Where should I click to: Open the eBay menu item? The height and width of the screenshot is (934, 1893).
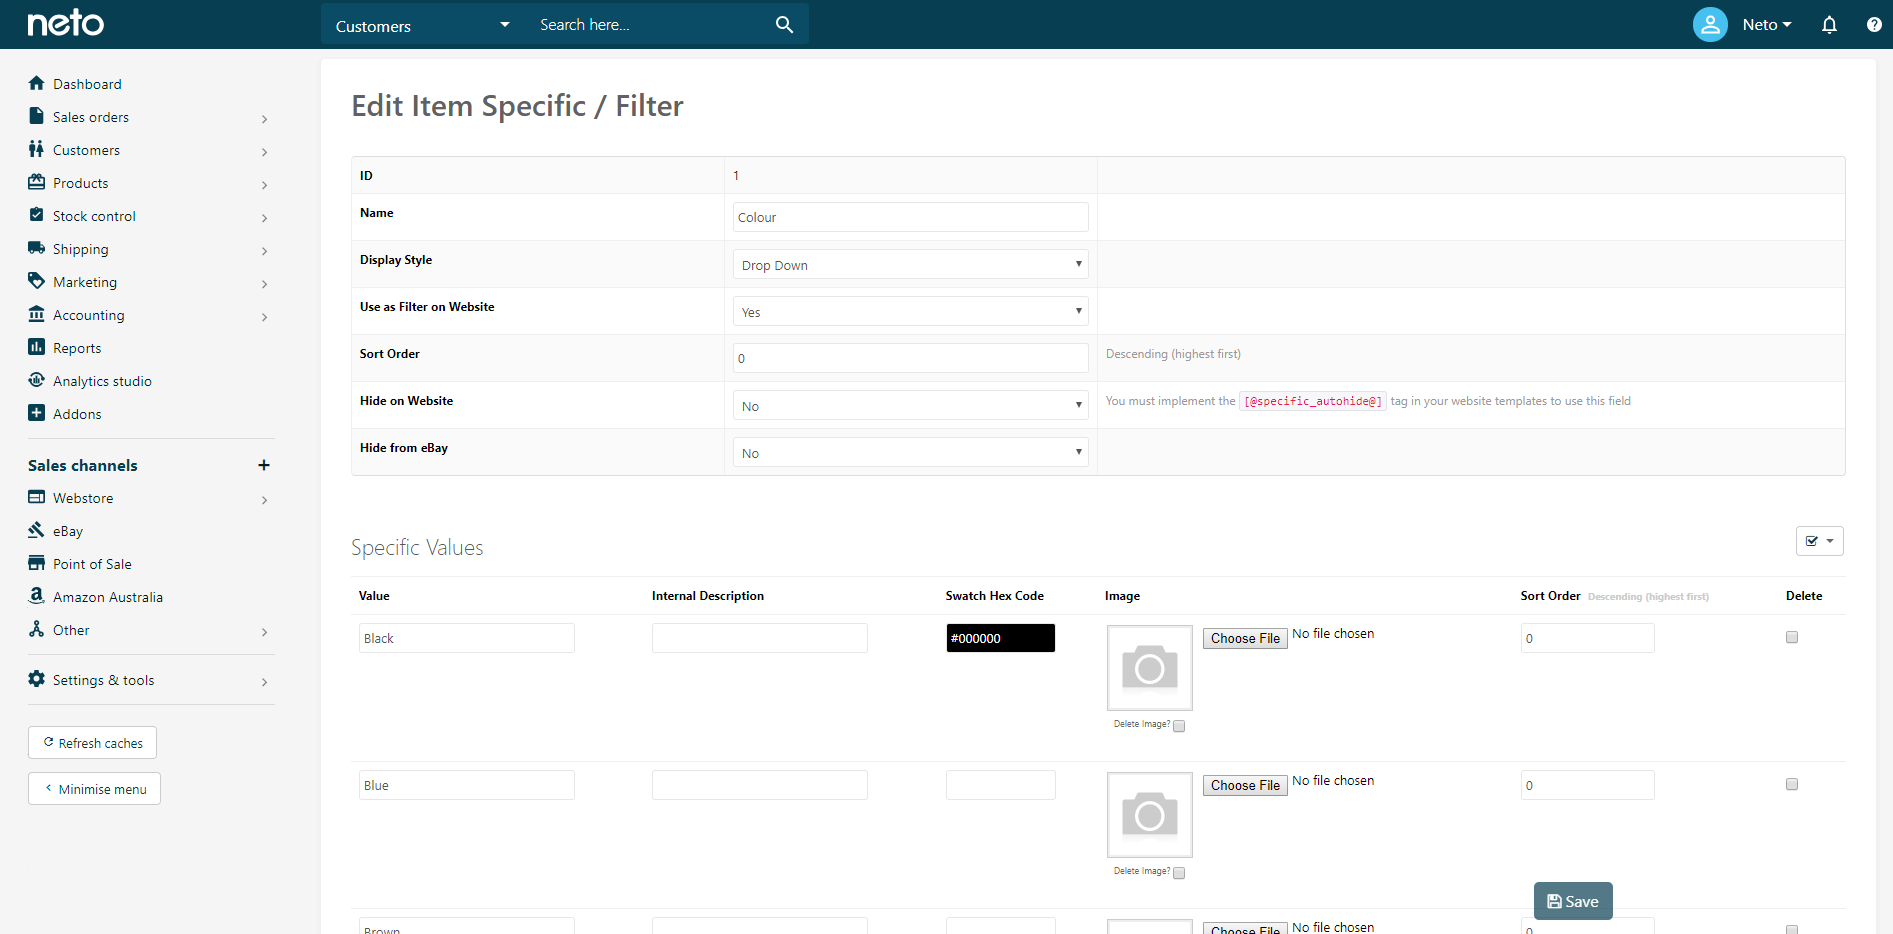68,531
